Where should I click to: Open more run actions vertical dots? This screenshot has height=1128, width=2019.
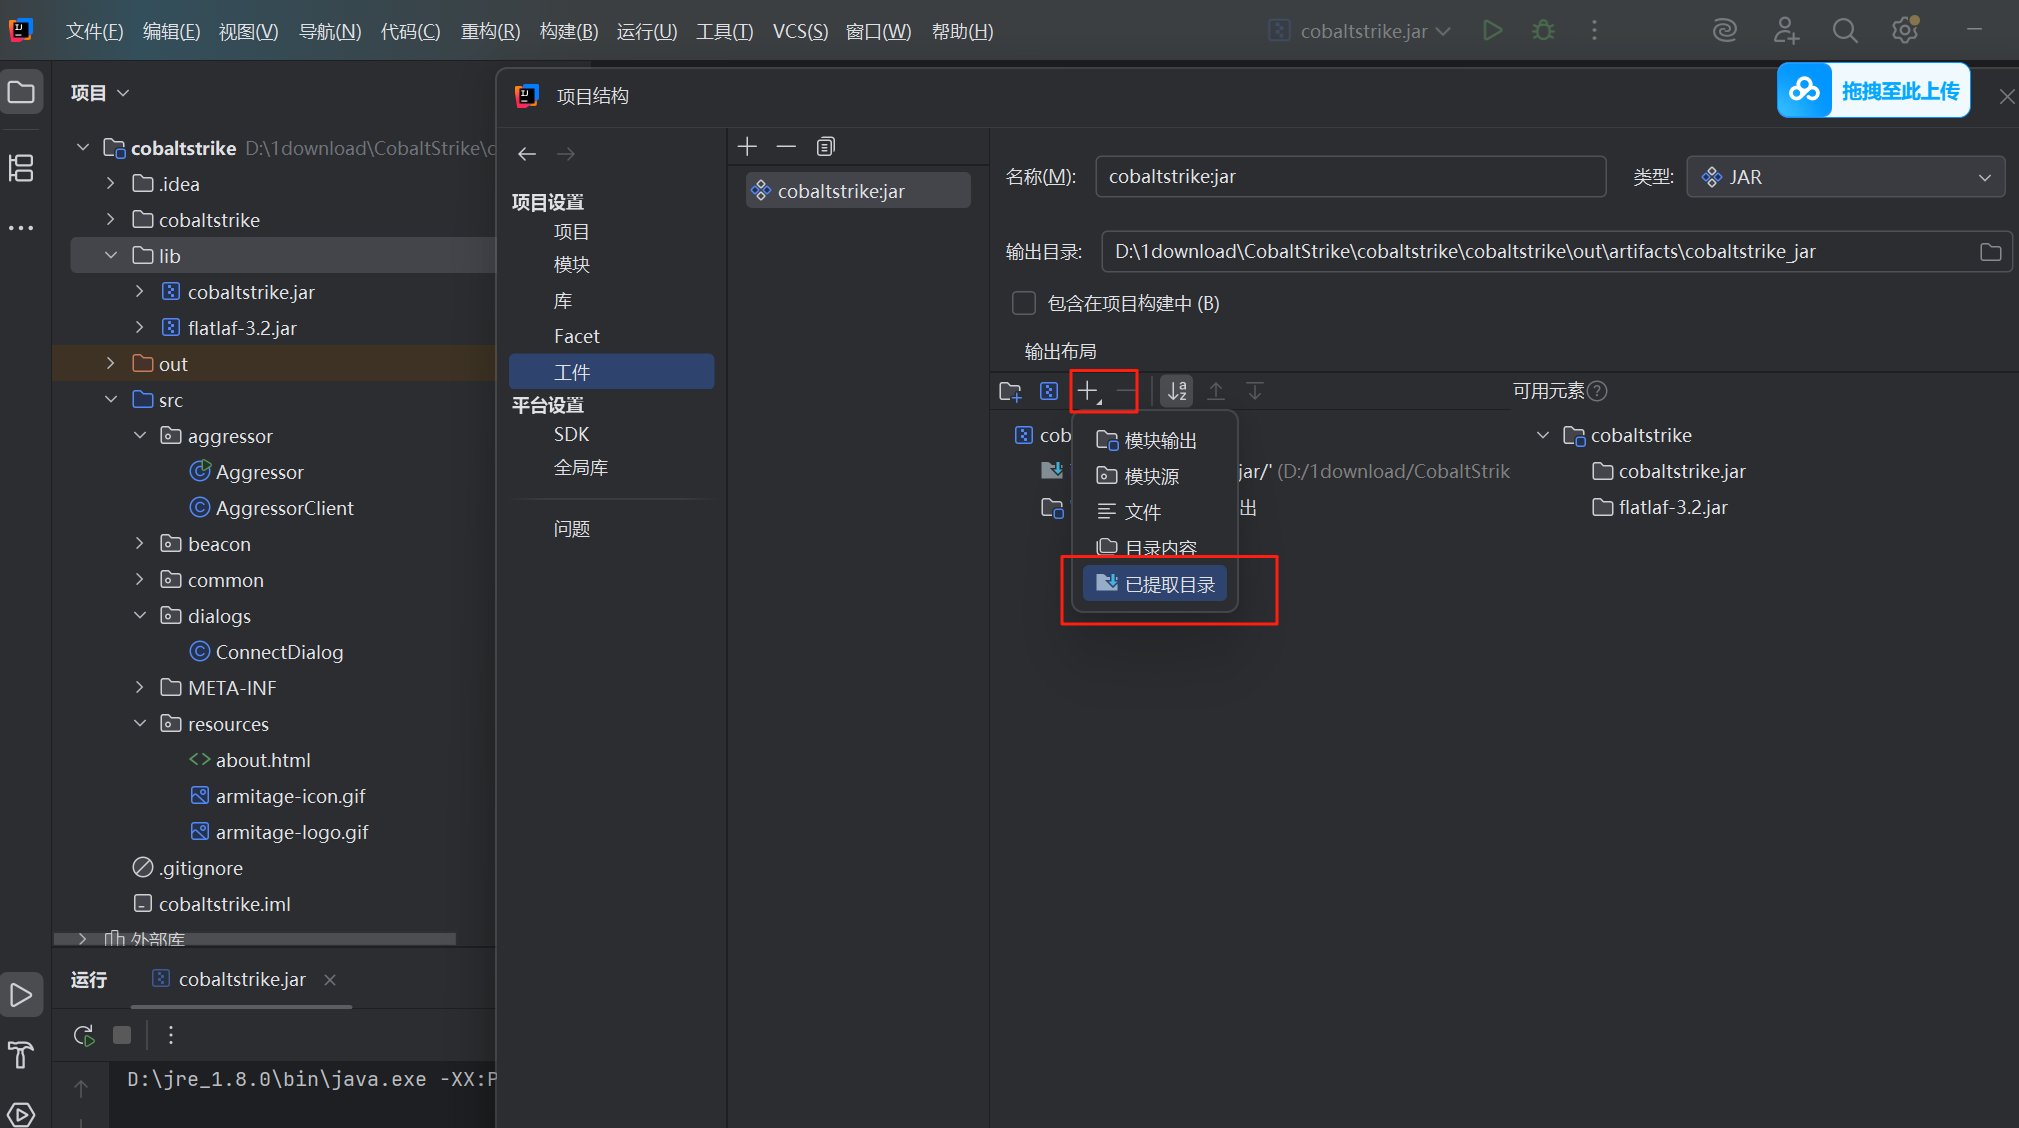(1594, 31)
